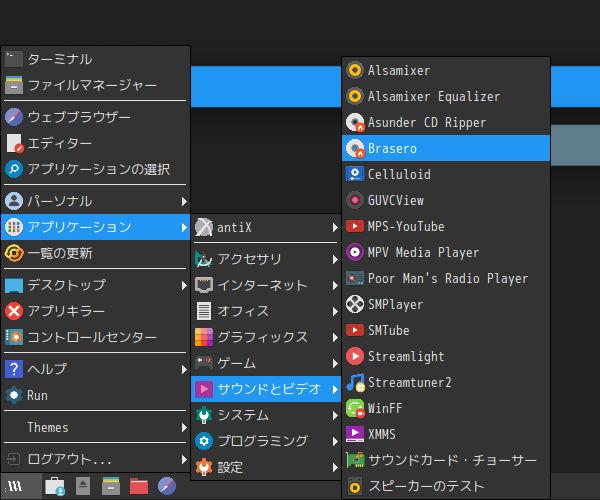Click the eject media icon on taskbar
The width and height of the screenshot is (600, 500).
pos(83,486)
